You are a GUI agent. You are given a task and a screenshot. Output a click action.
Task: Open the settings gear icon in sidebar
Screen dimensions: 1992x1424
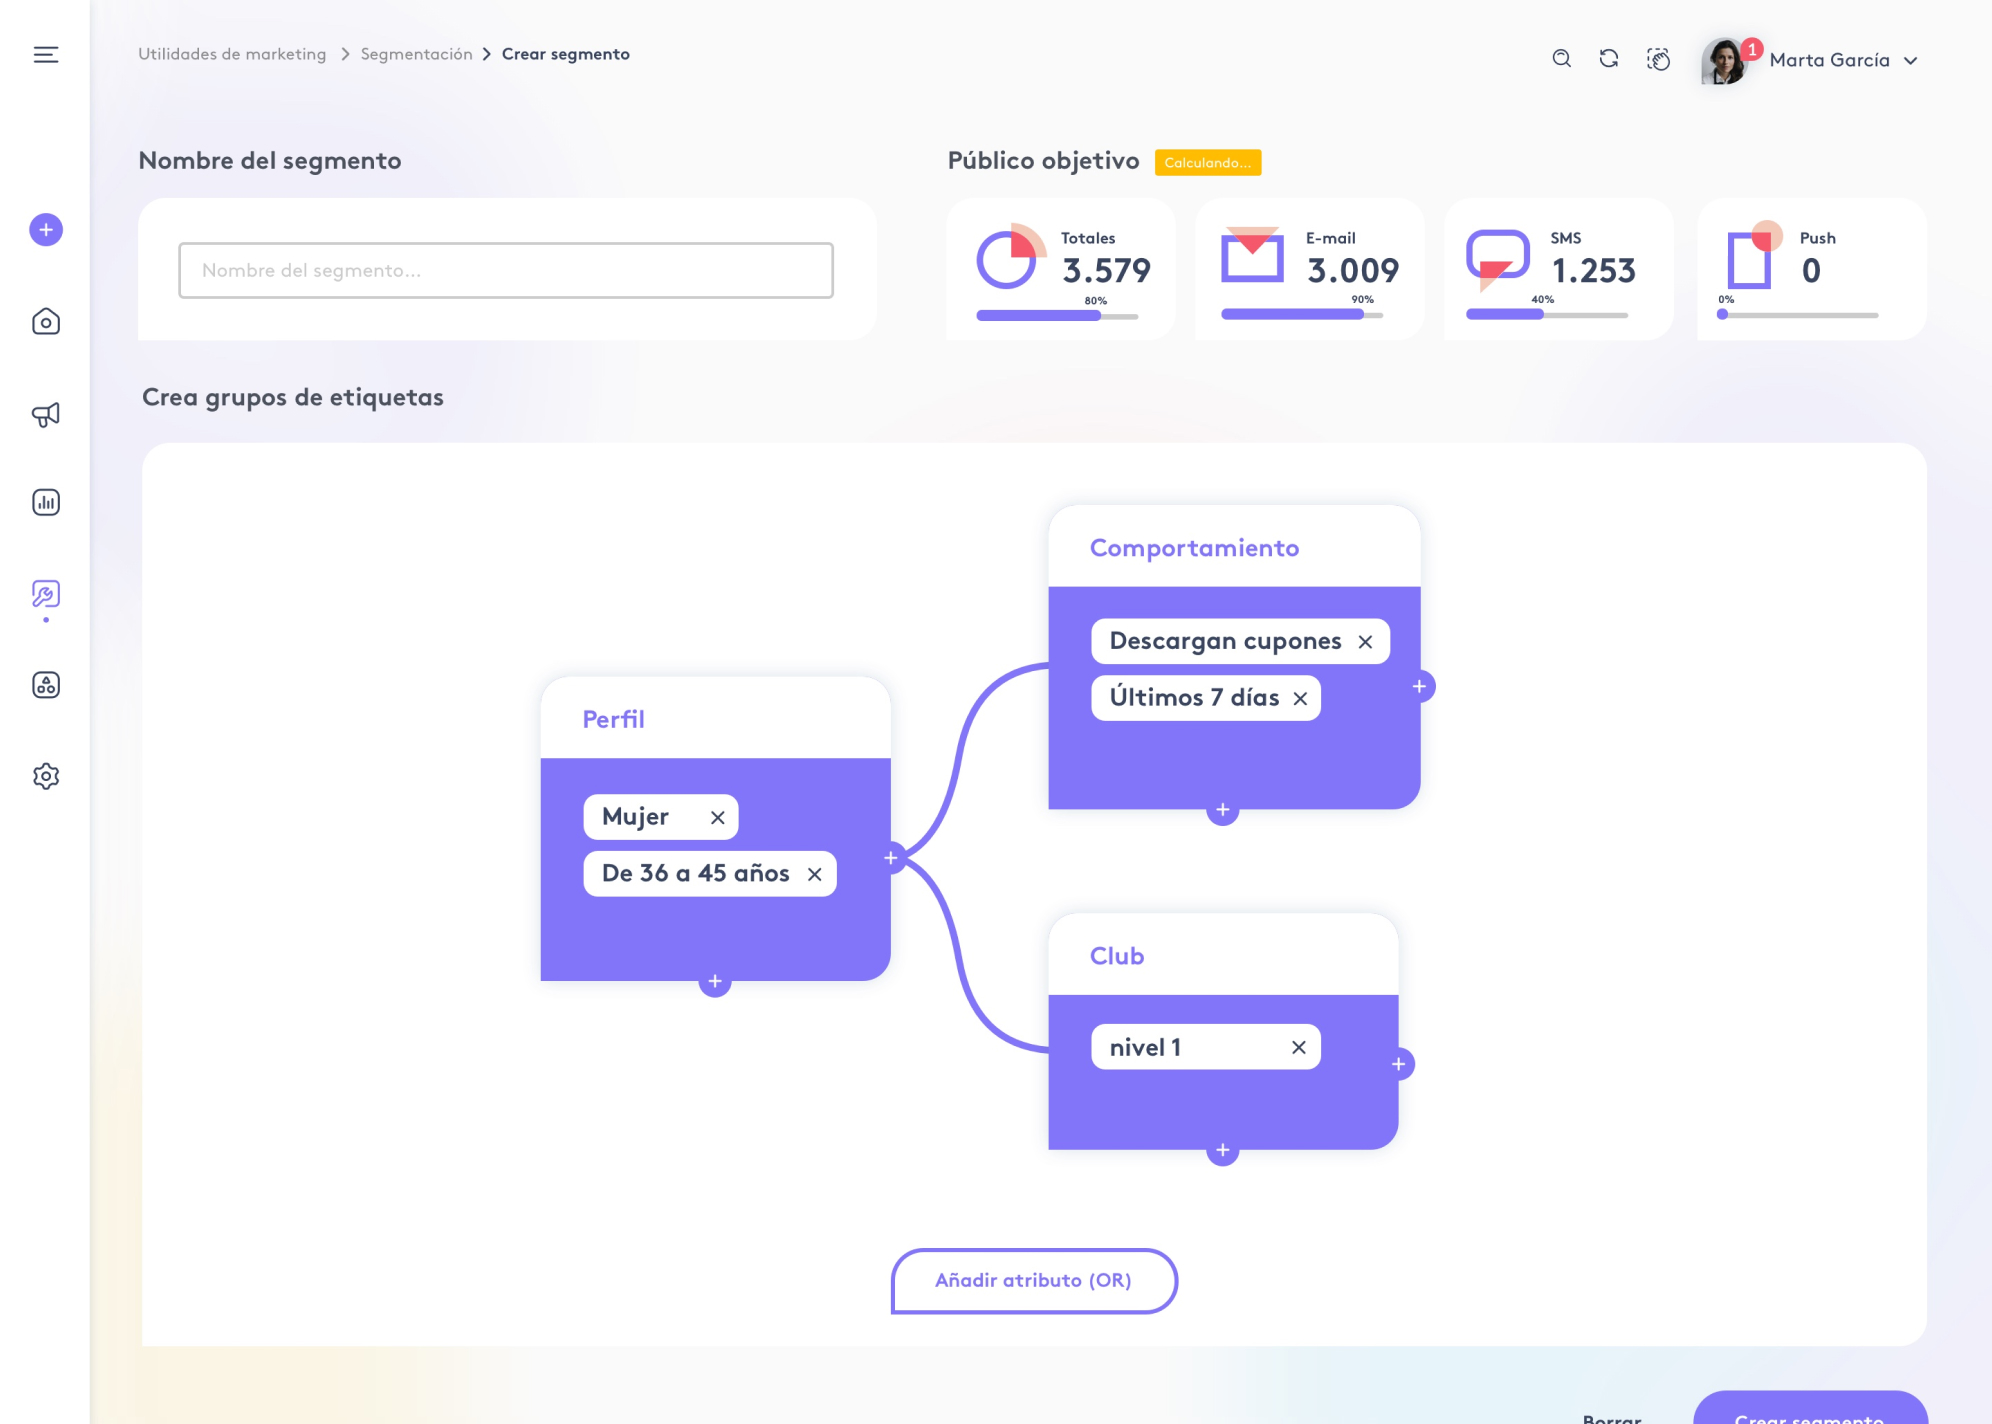46,776
